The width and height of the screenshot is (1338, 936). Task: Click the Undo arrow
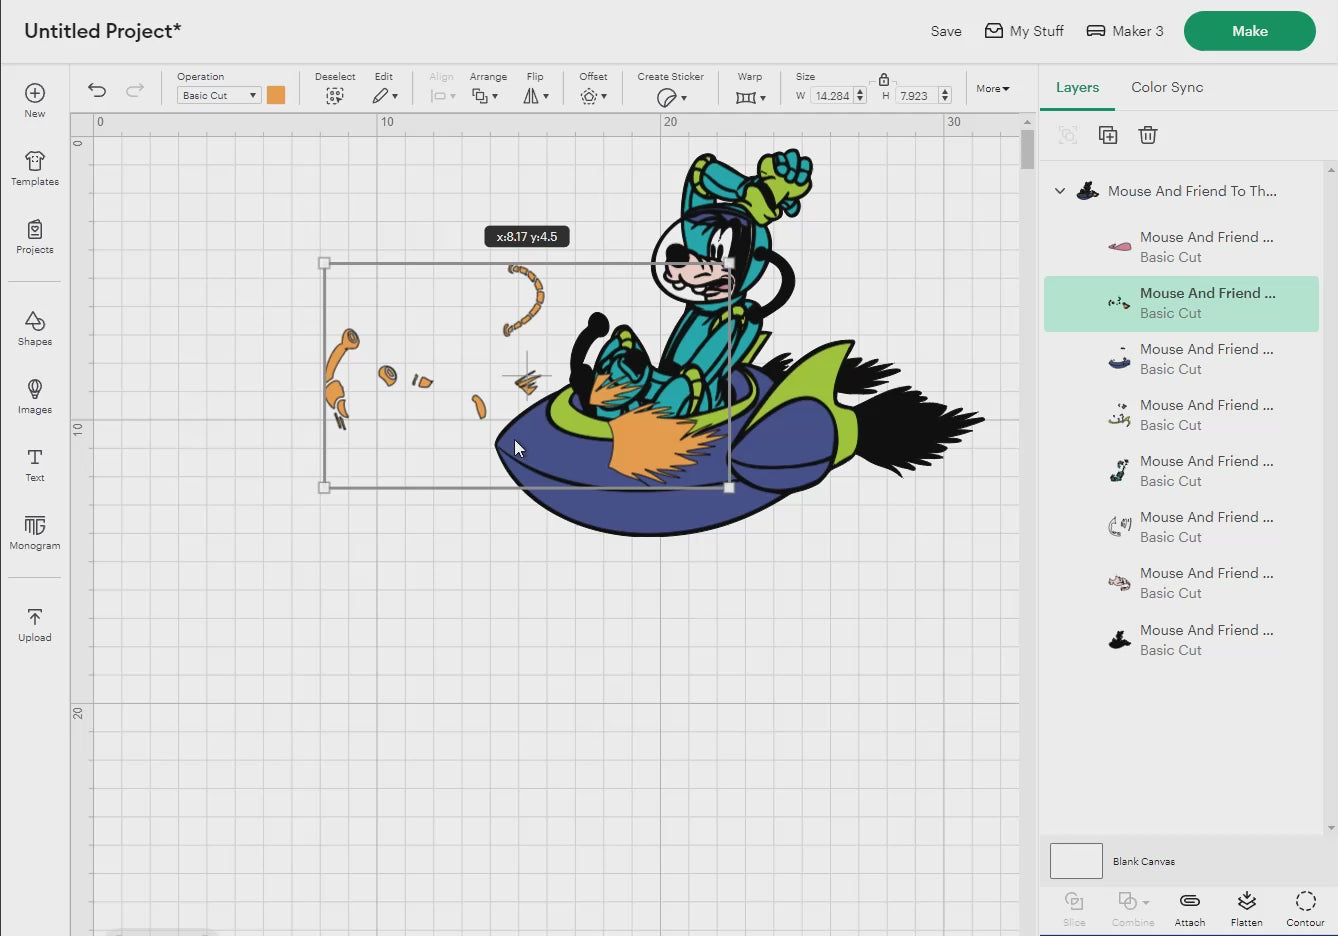click(97, 90)
